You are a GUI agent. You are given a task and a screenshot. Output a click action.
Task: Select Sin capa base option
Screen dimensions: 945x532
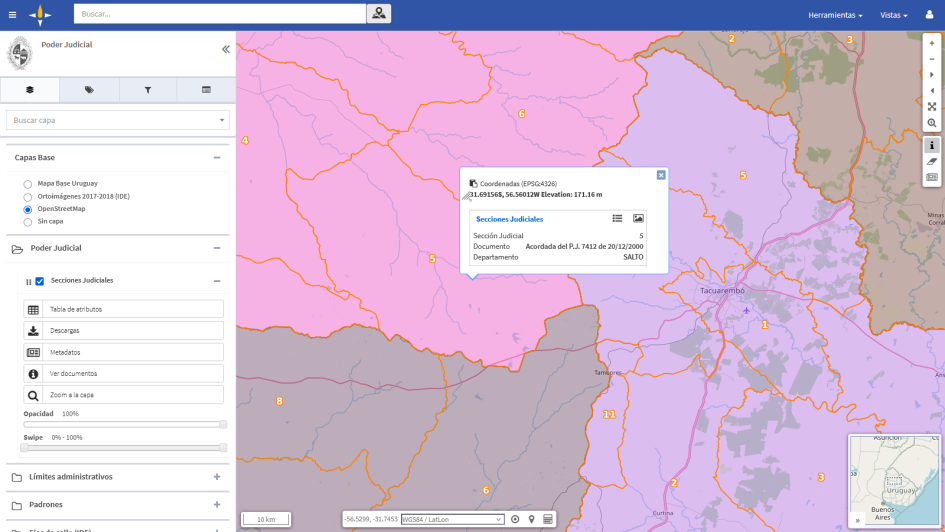(28, 222)
